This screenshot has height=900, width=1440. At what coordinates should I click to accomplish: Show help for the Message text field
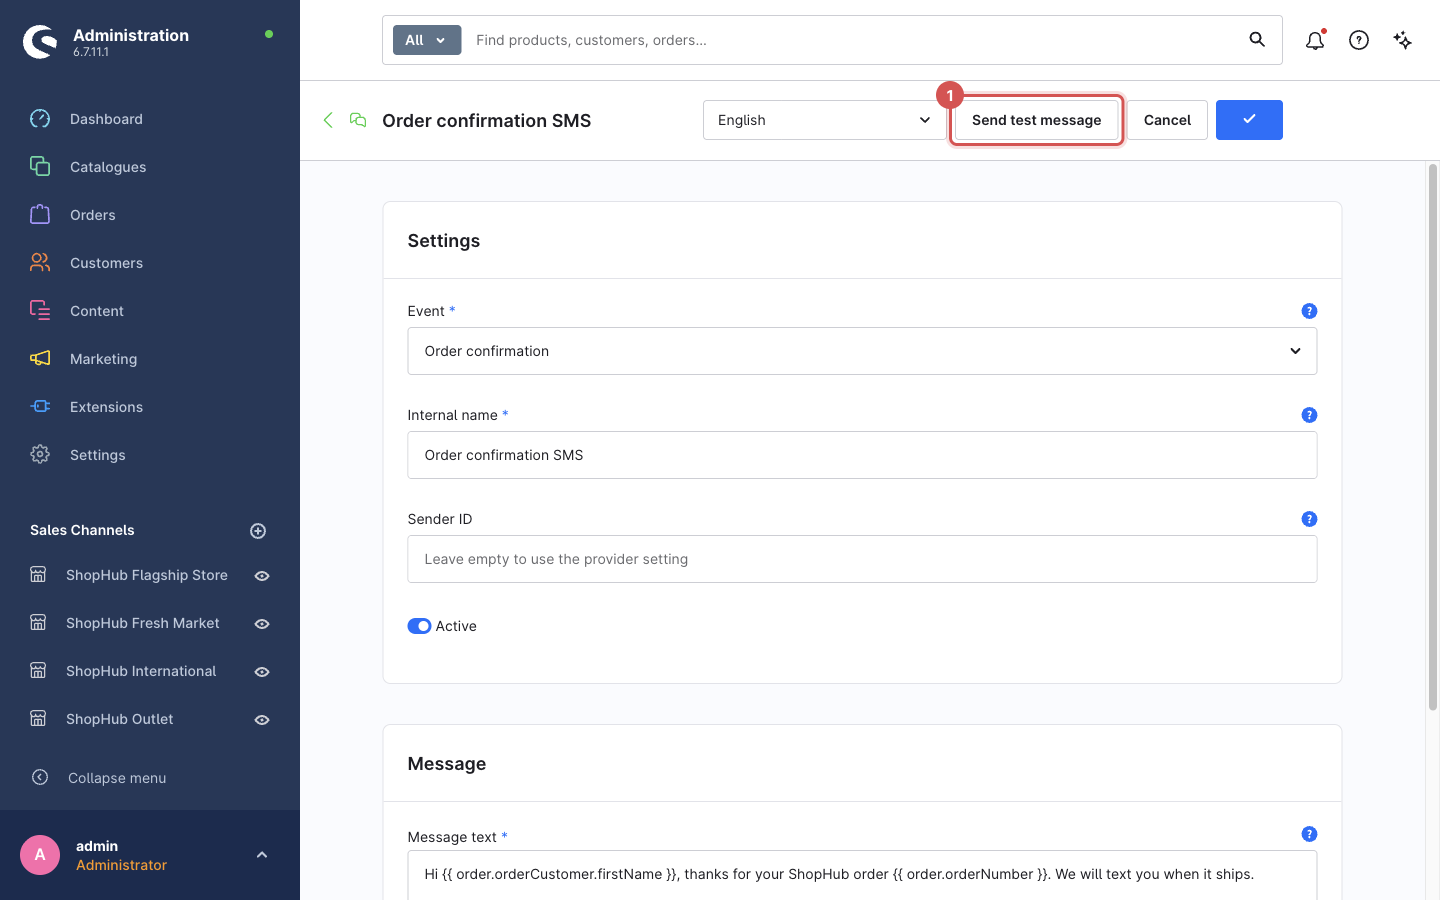coord(1309,834)
